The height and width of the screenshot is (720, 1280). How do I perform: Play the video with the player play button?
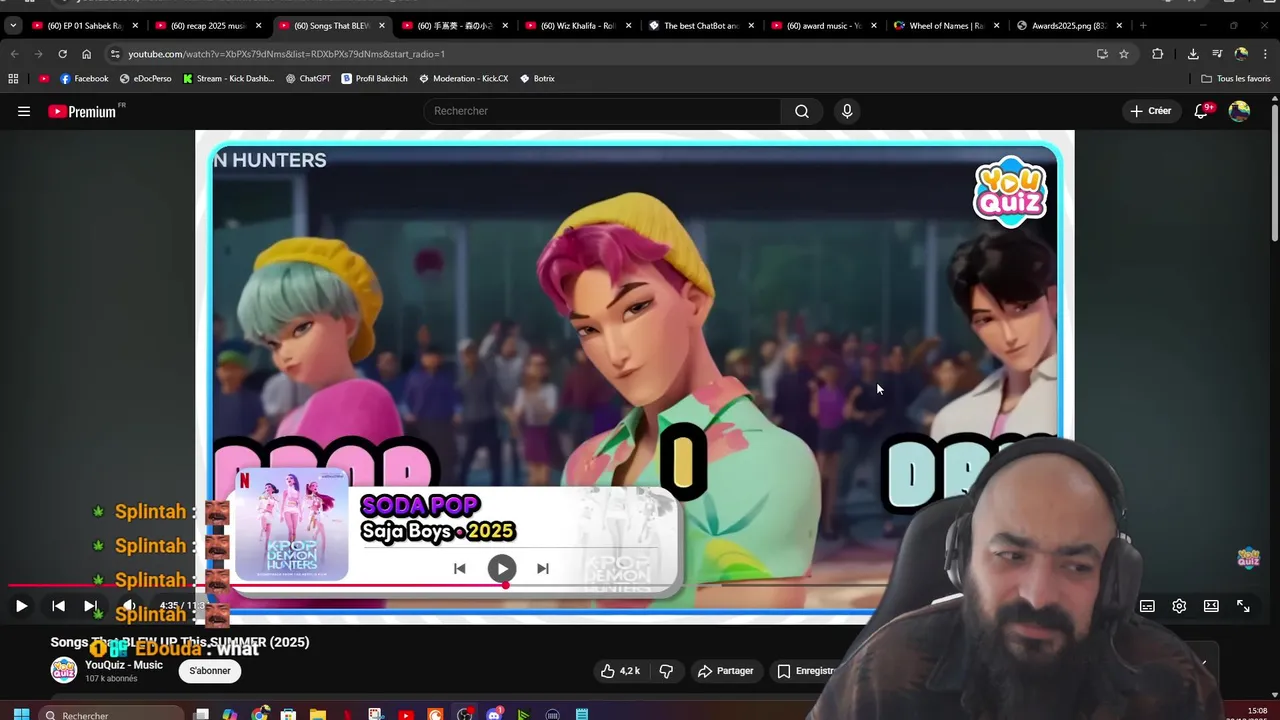[x=21, y=606]
